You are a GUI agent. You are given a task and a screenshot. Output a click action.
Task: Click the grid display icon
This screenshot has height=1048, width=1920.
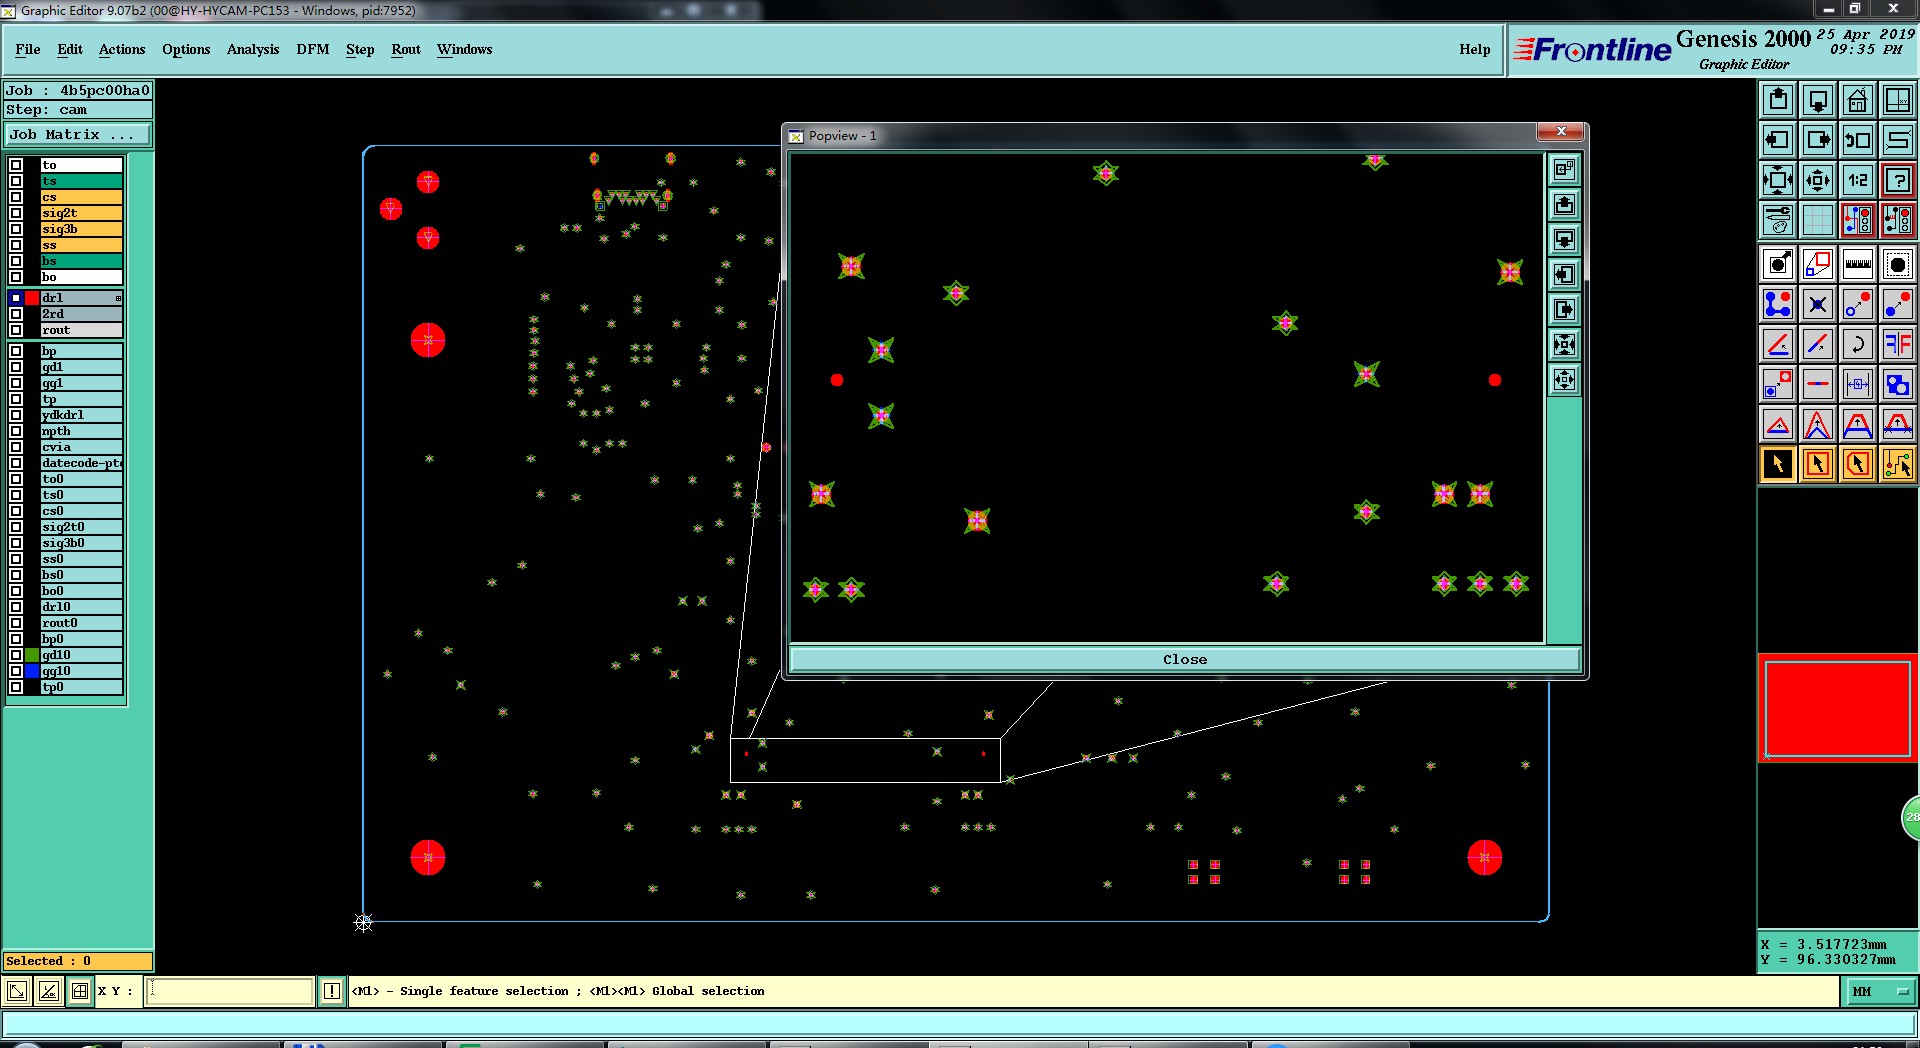pos(1818,220)
